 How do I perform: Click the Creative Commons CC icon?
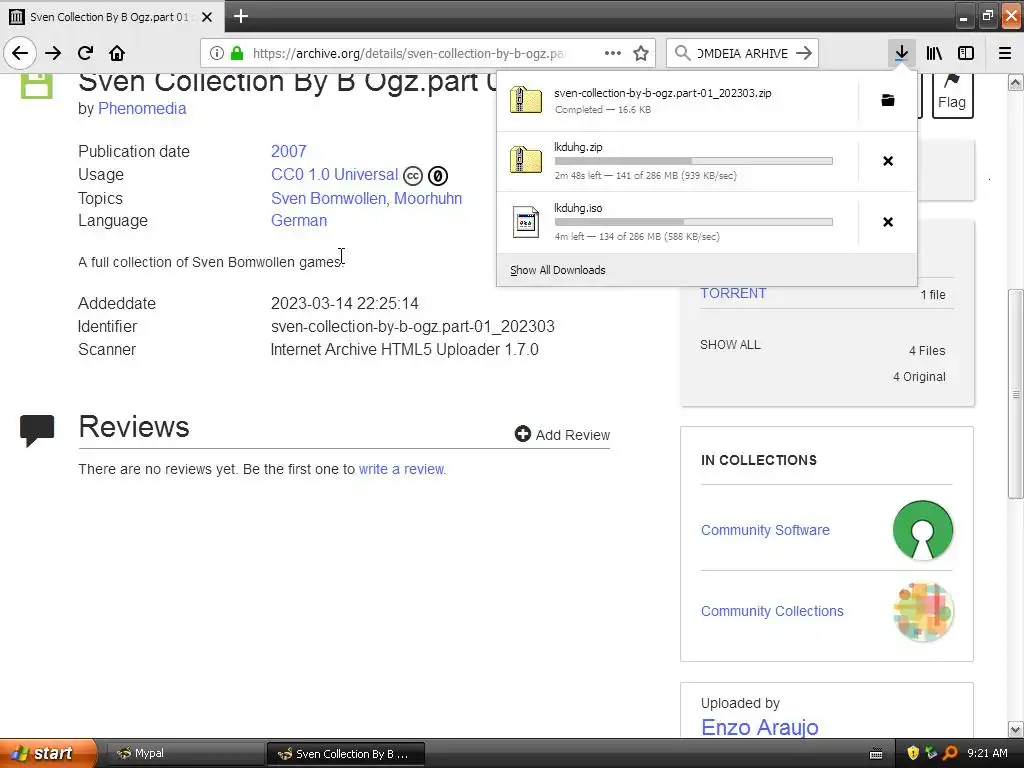tap(413, 176)
